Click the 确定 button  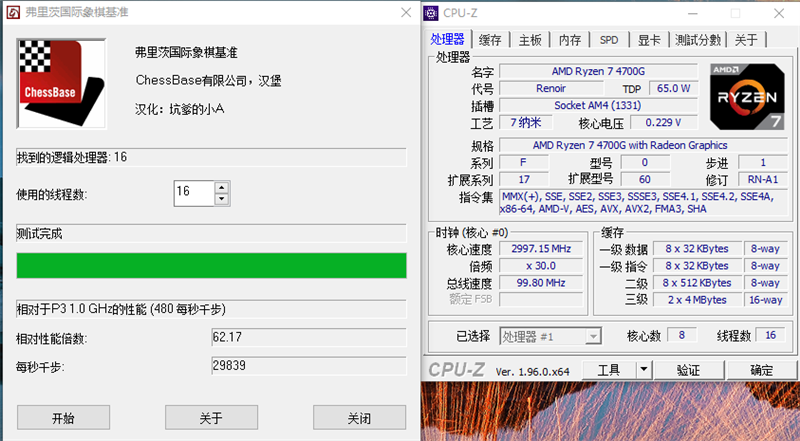(762, 370)
